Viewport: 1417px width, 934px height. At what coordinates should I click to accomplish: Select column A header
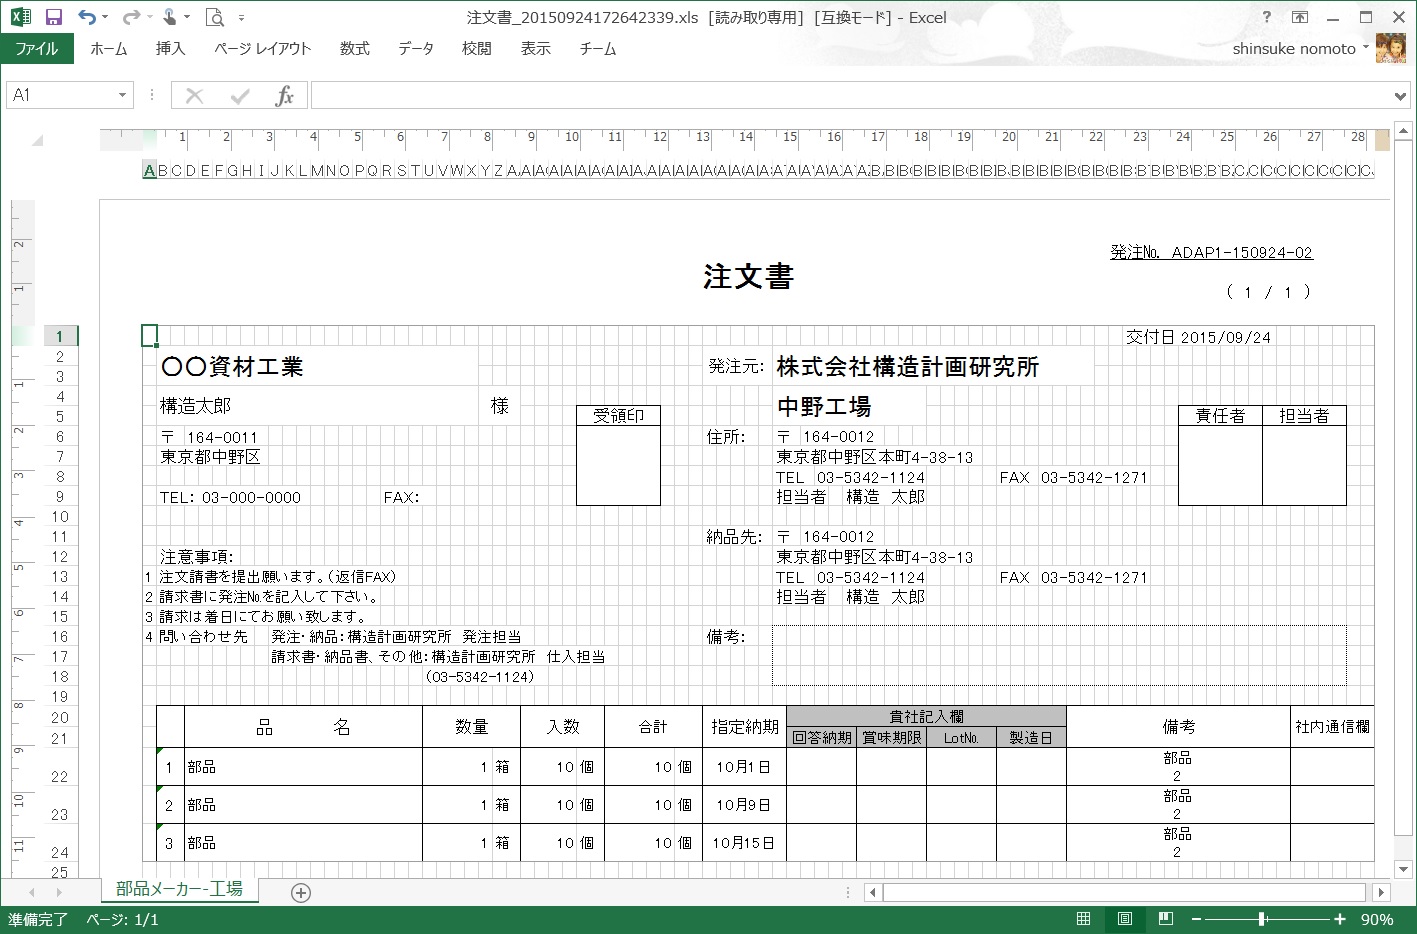pyautogui.click(x=149, y=170)
